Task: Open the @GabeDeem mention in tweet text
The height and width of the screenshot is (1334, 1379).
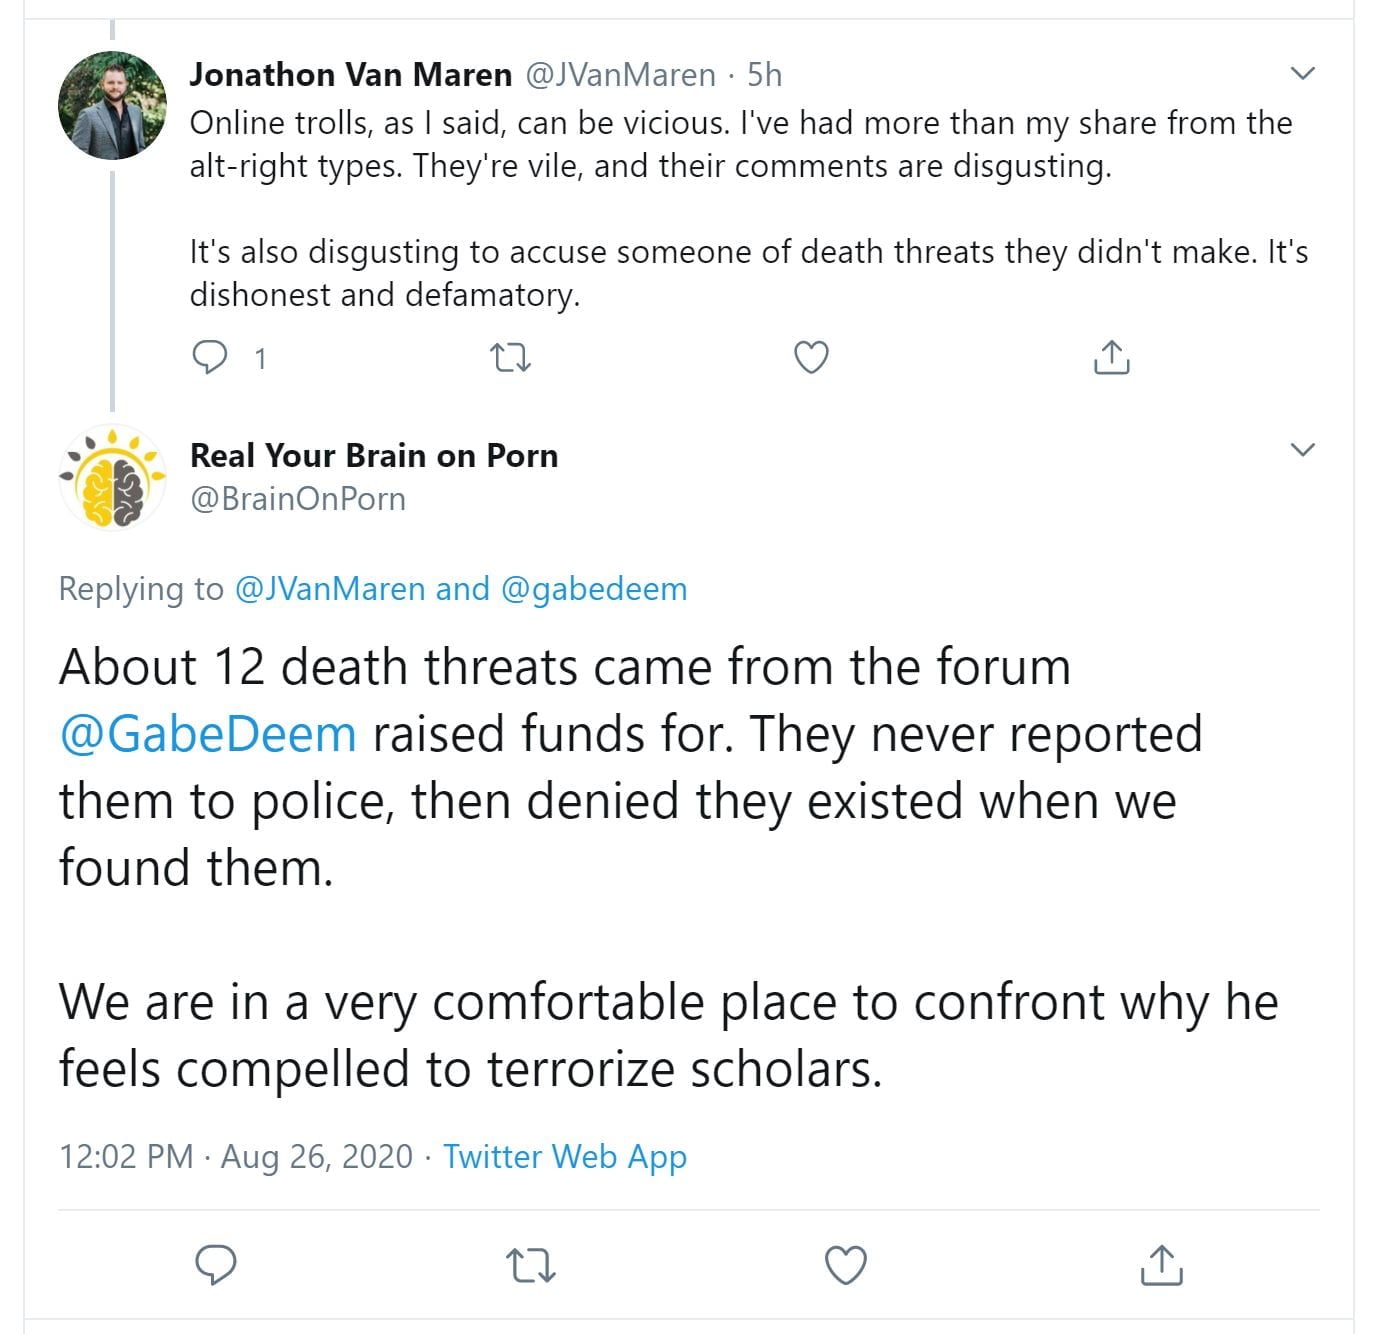Action: click(x=208, y=734)
